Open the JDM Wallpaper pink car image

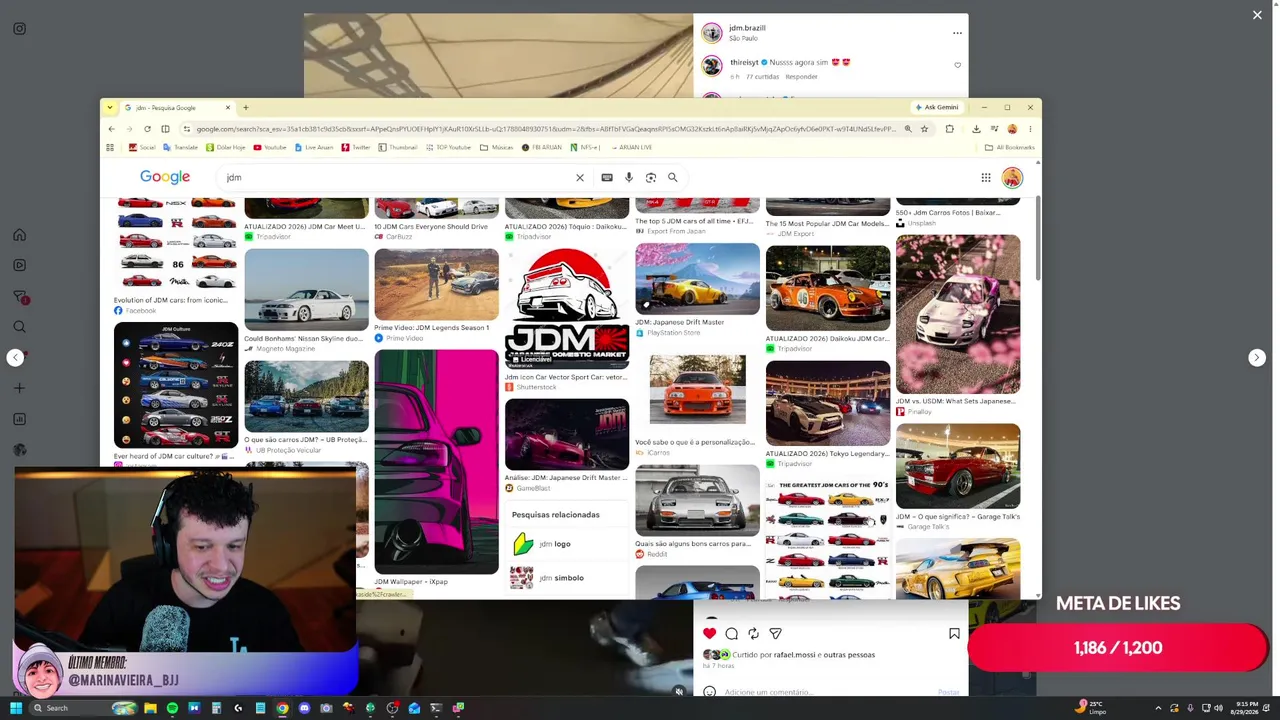[436, 462]
